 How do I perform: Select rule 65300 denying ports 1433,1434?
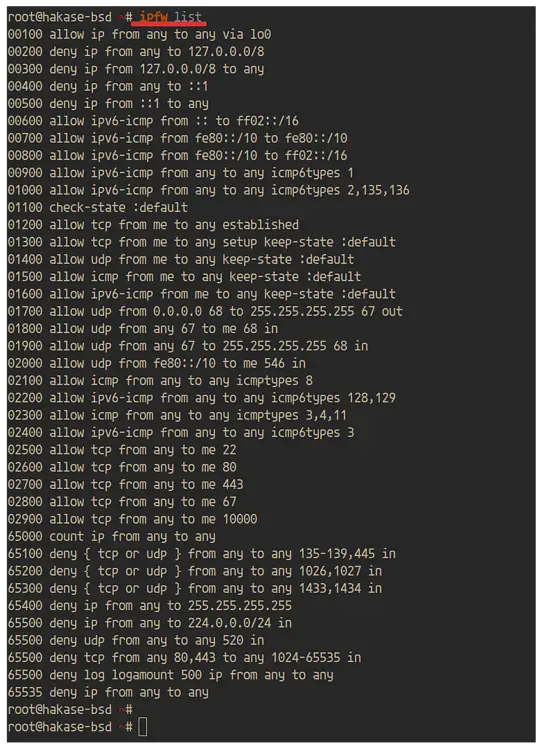coord(195,588)
